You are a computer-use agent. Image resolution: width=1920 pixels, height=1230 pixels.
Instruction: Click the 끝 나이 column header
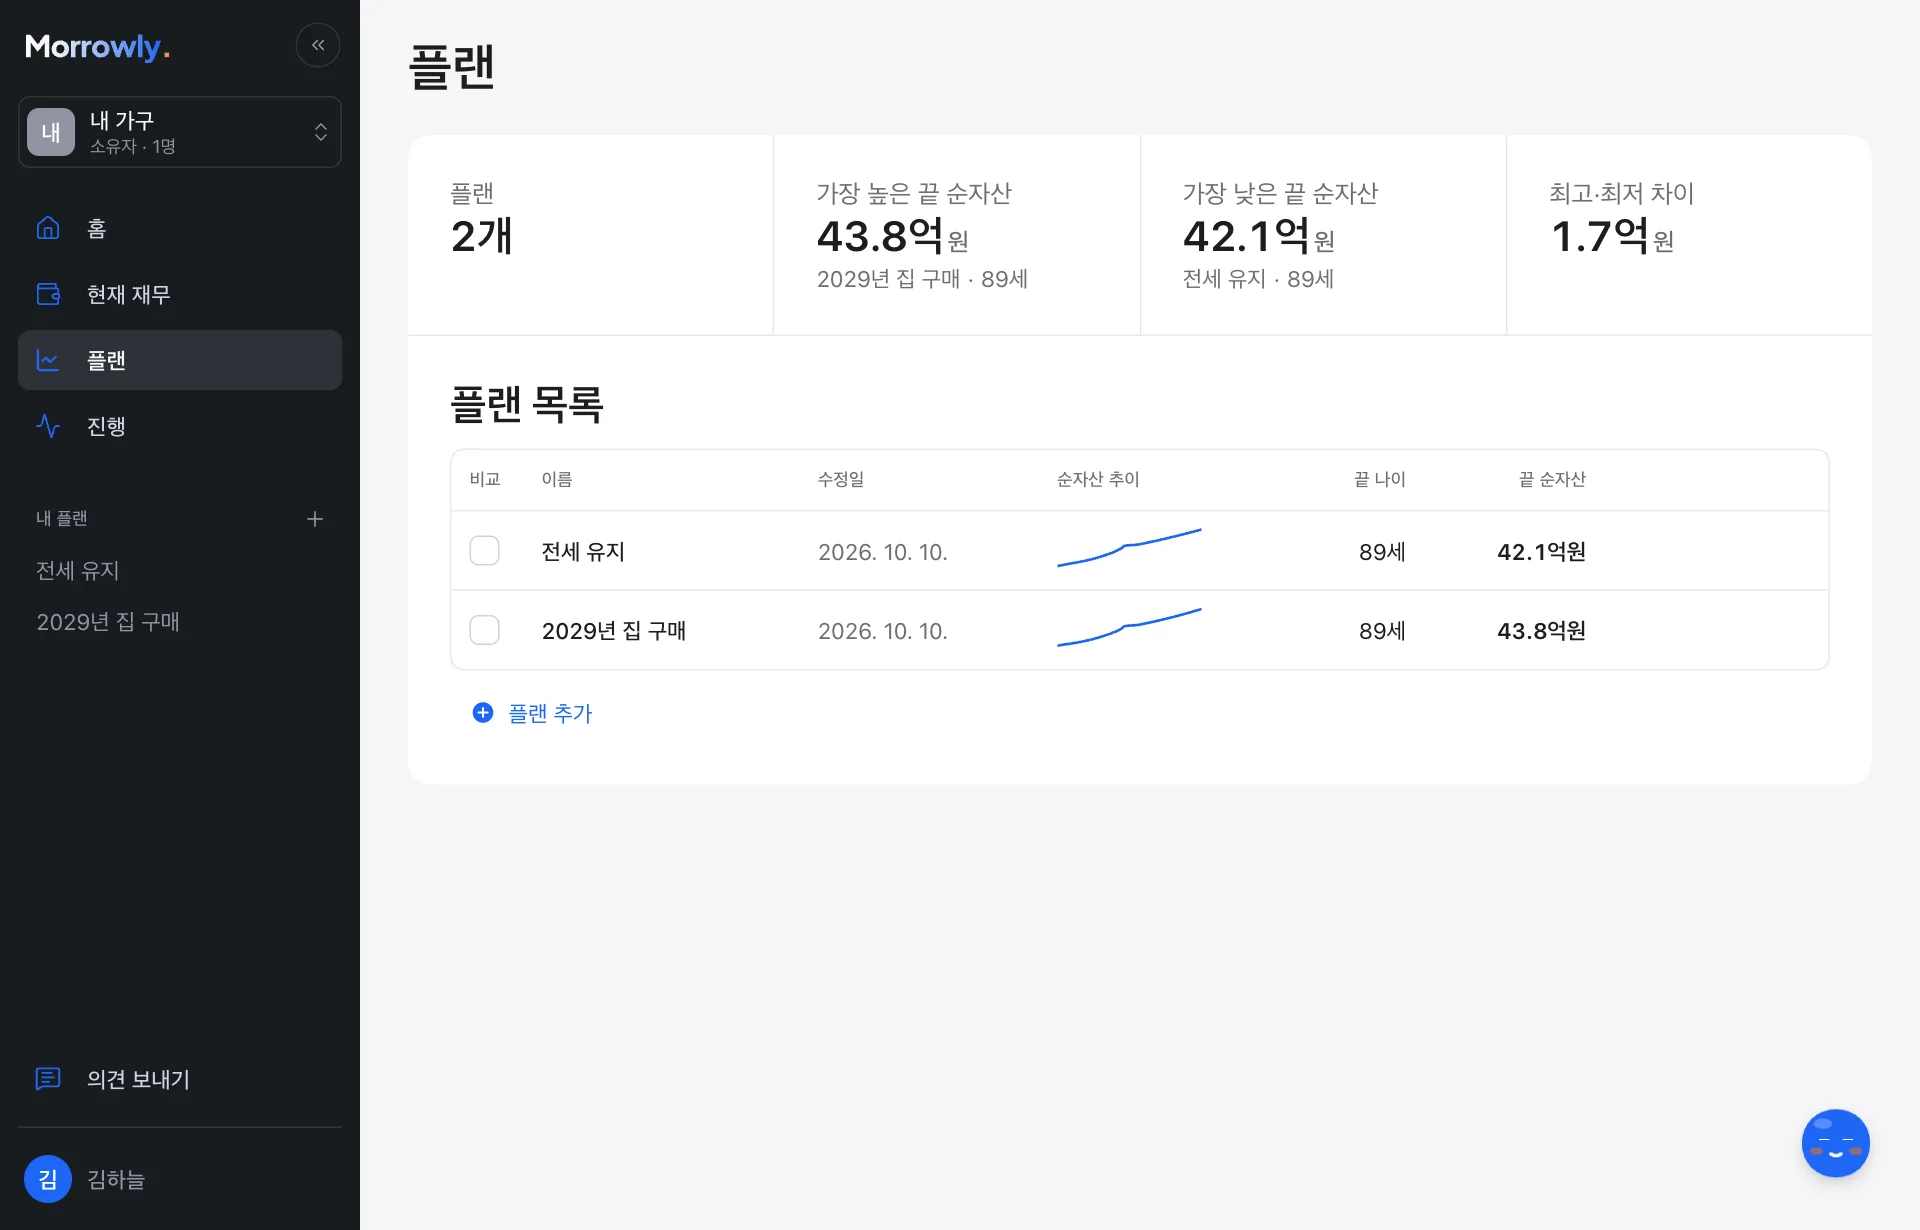point(1380,480)
